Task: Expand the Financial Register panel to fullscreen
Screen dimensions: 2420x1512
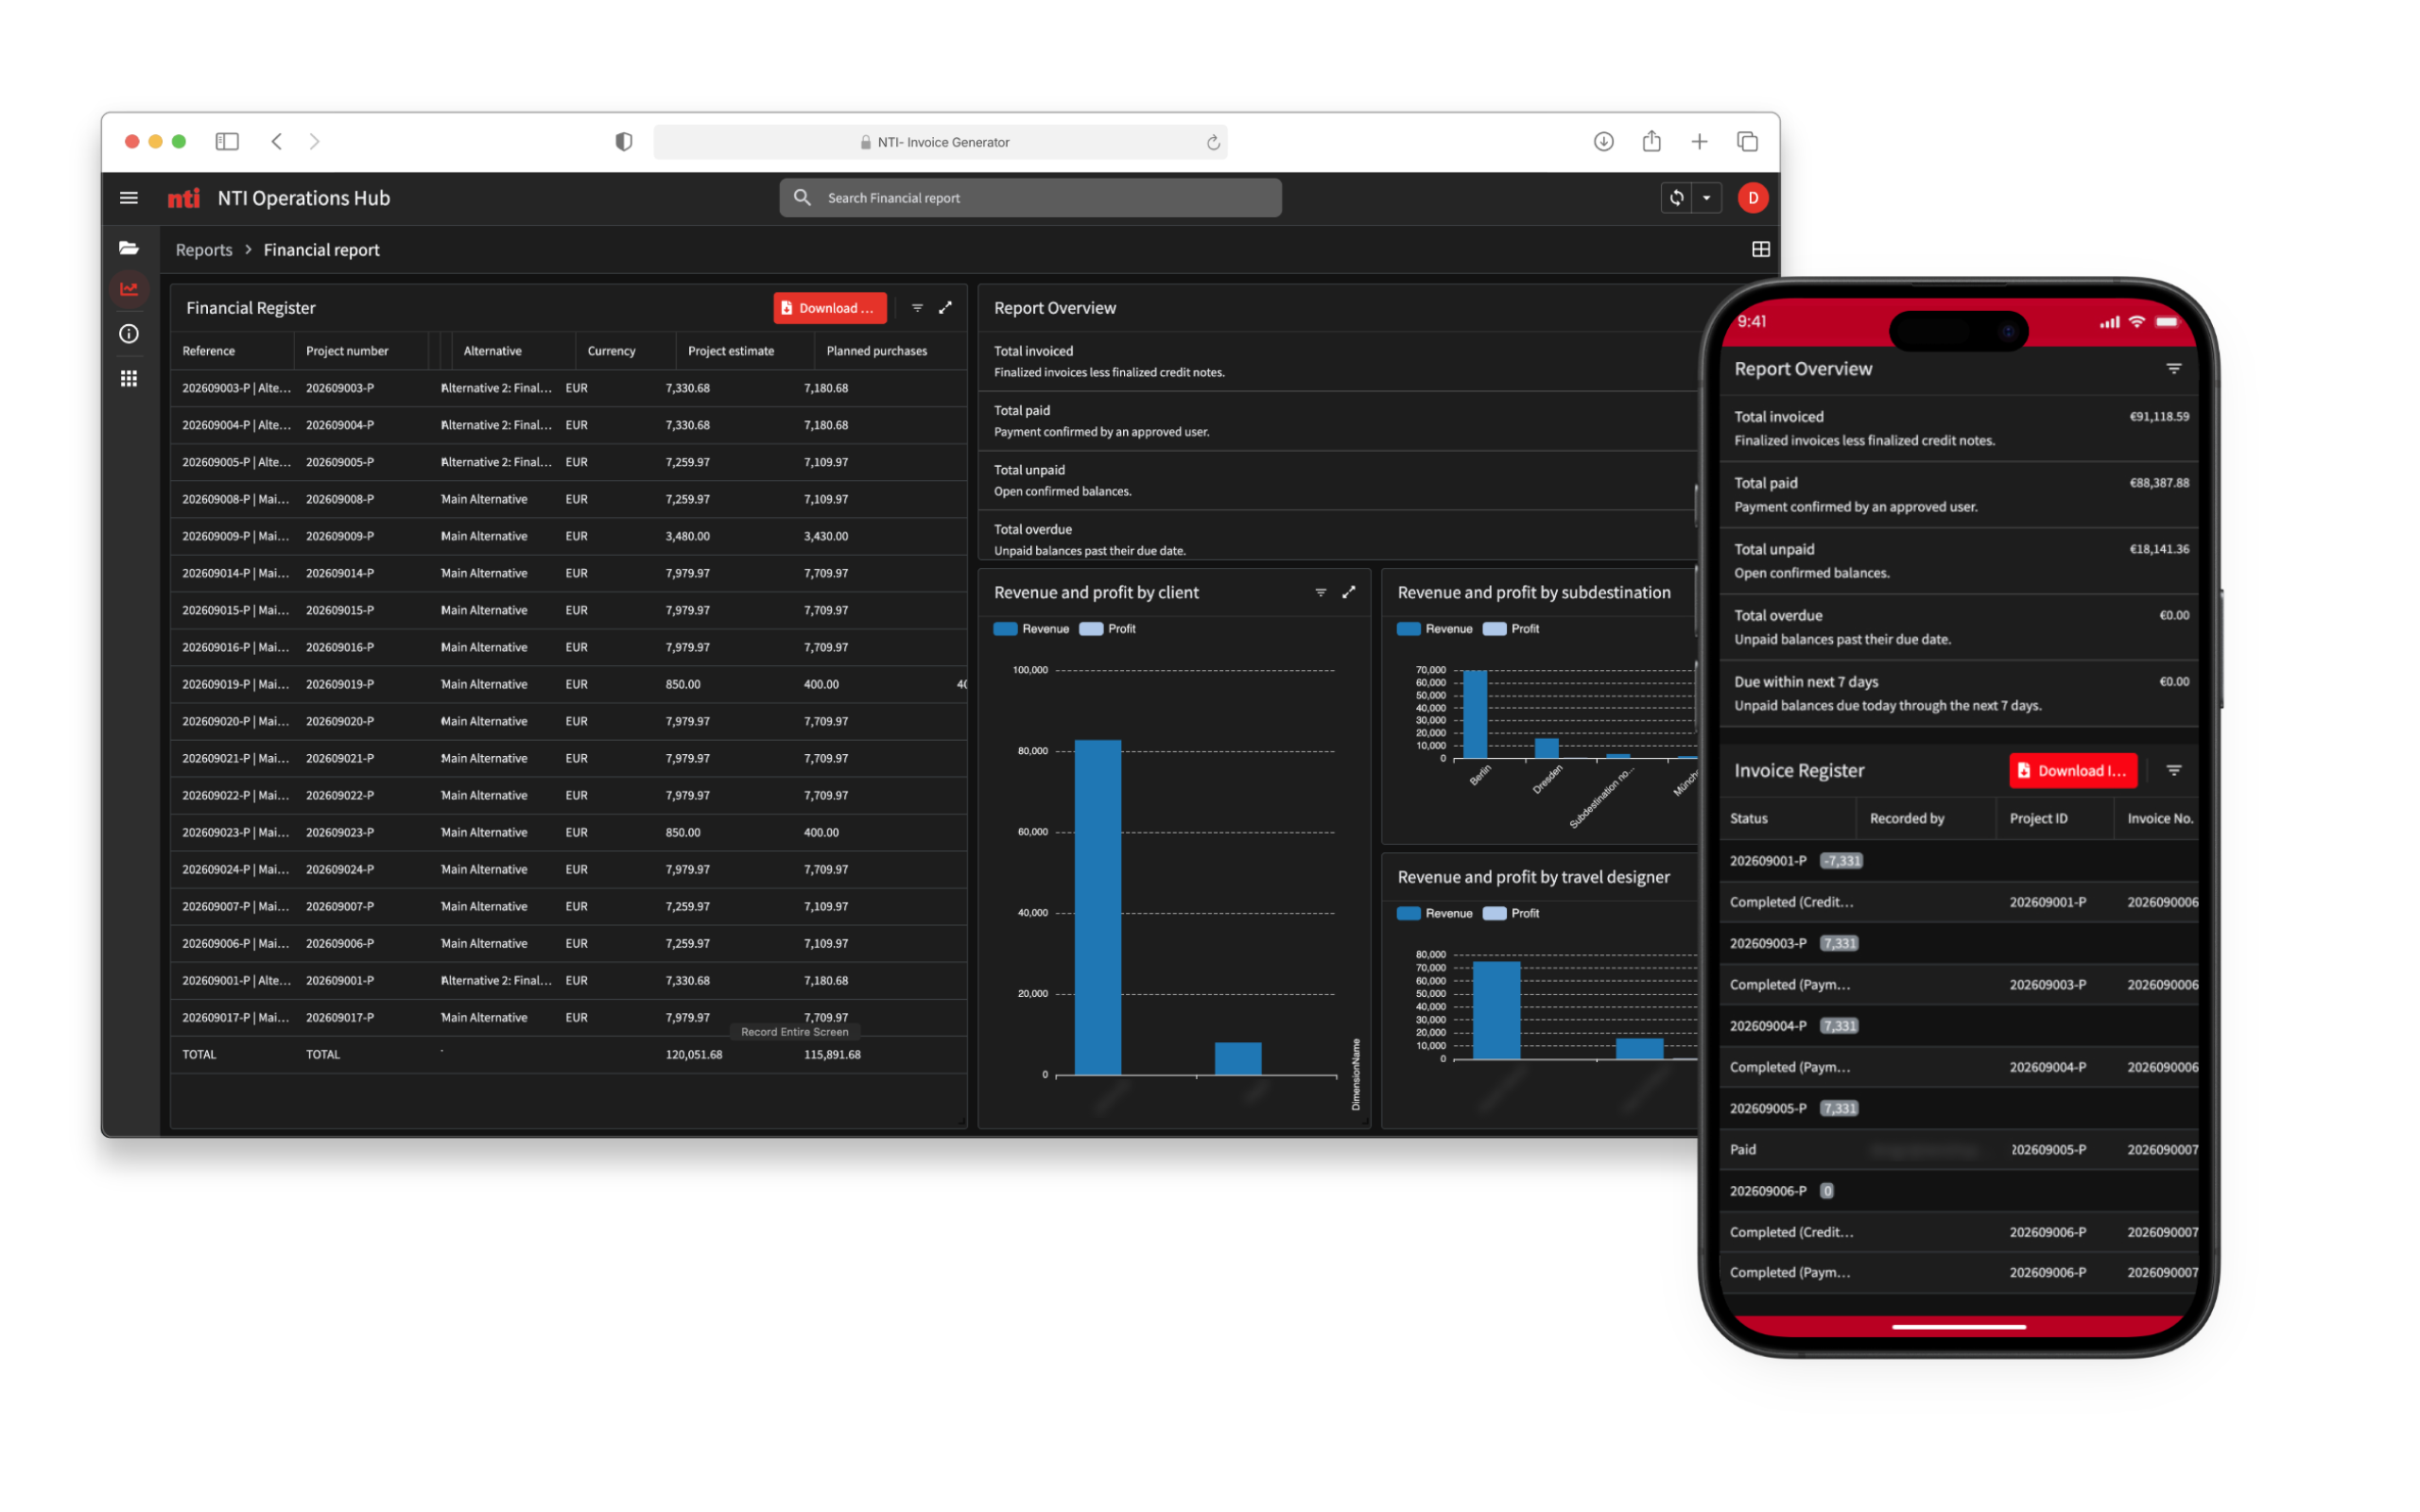Action: click(x=945, y=308)
